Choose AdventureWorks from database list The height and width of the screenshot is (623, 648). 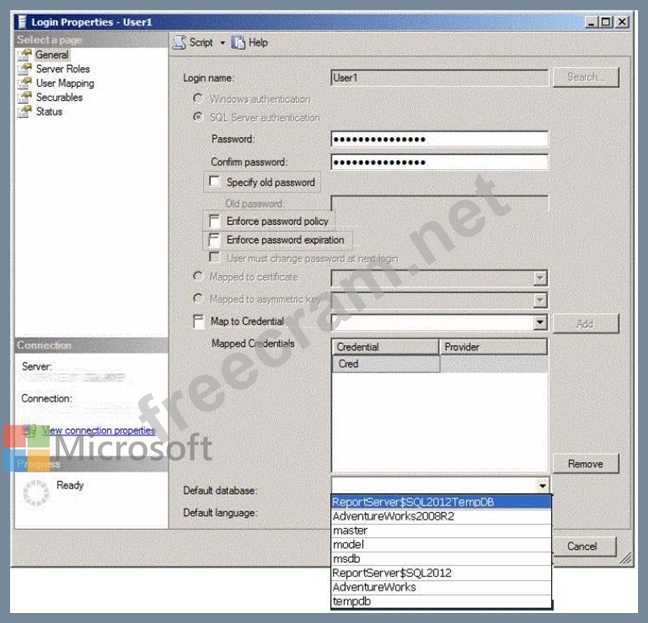pos(441,587)
